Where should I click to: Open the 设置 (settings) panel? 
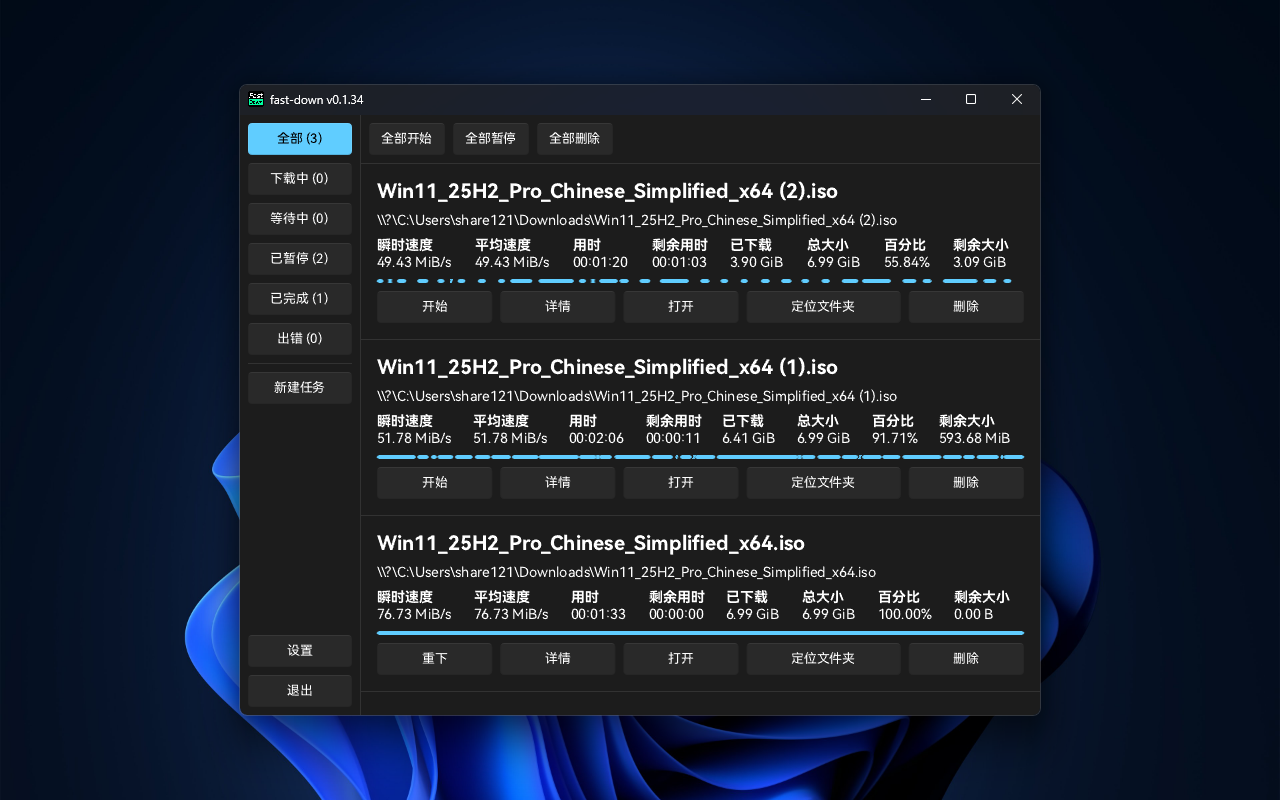[x=299, y=650]
